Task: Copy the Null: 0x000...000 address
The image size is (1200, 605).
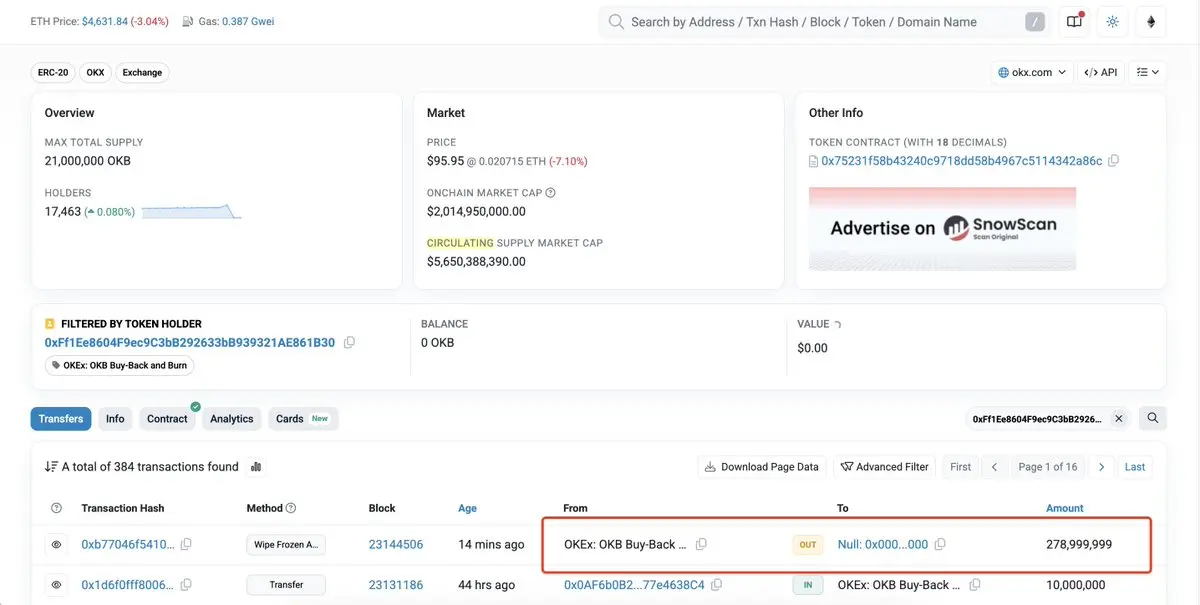Action: pos(940,545)
